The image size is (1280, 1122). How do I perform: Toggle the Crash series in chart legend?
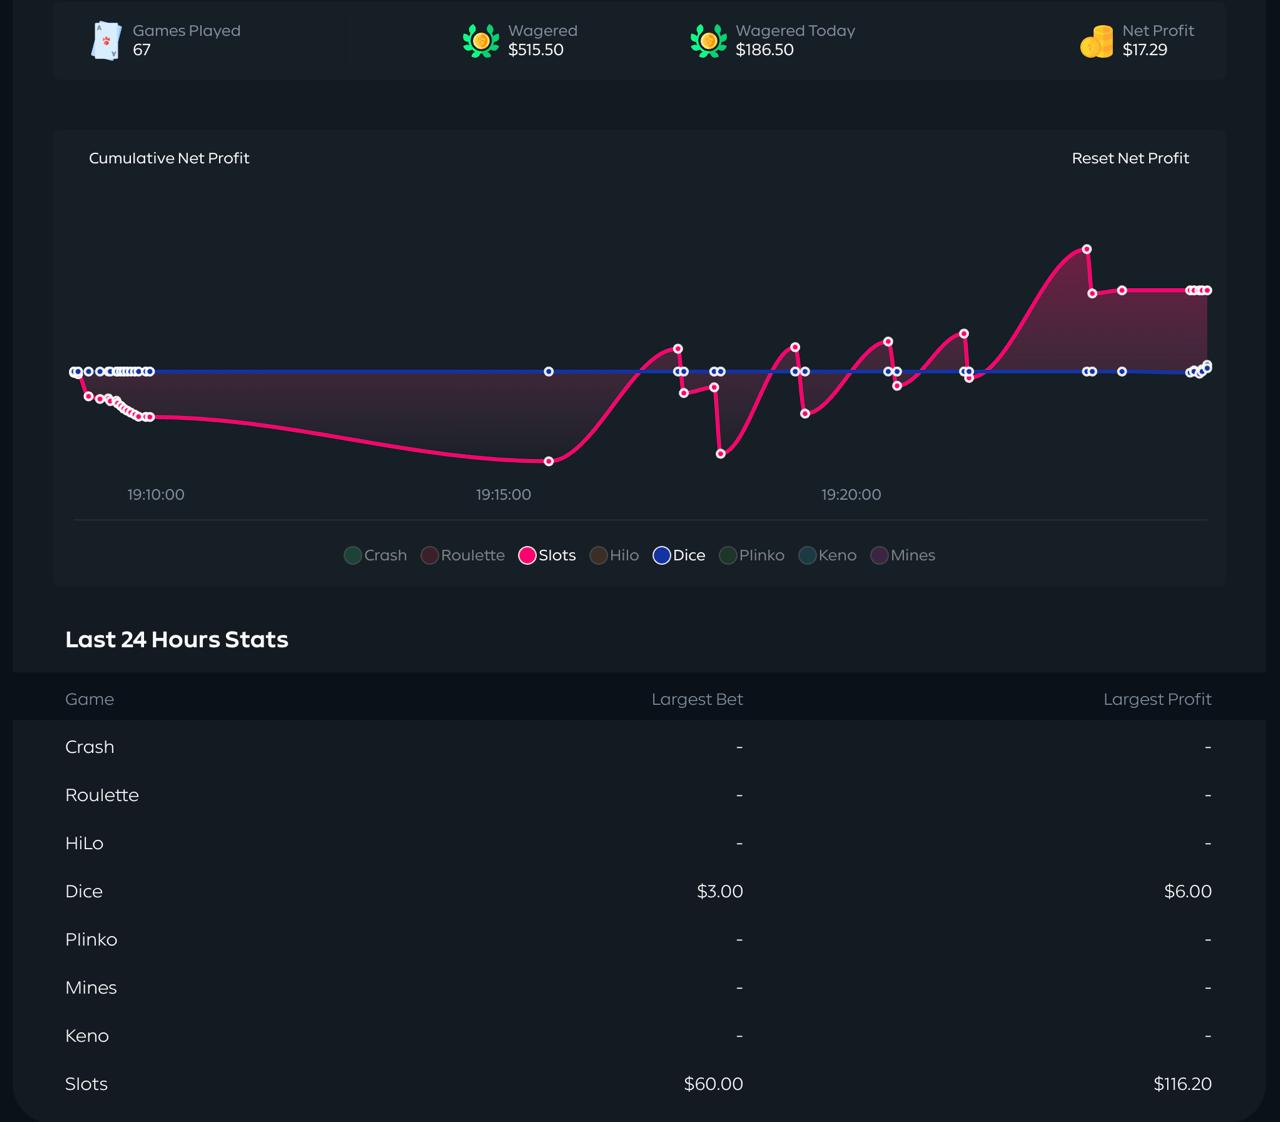[x=375, y=555]
